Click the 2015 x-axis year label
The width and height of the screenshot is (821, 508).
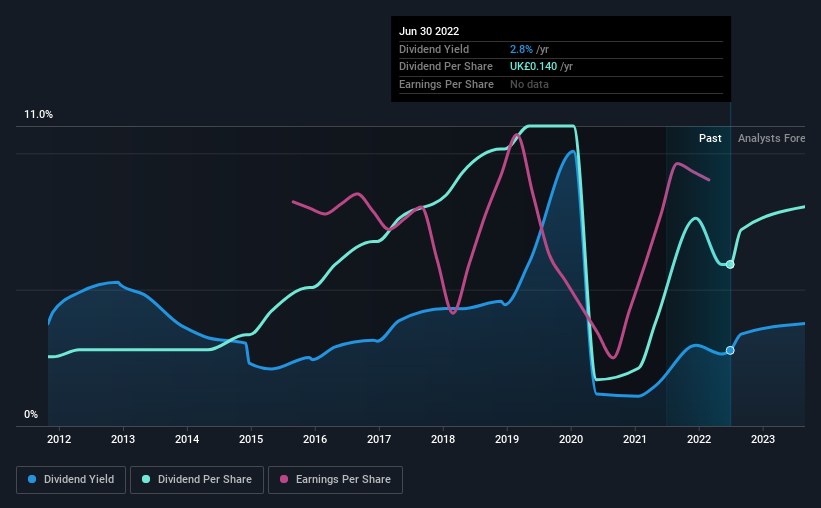coord(251,438)
